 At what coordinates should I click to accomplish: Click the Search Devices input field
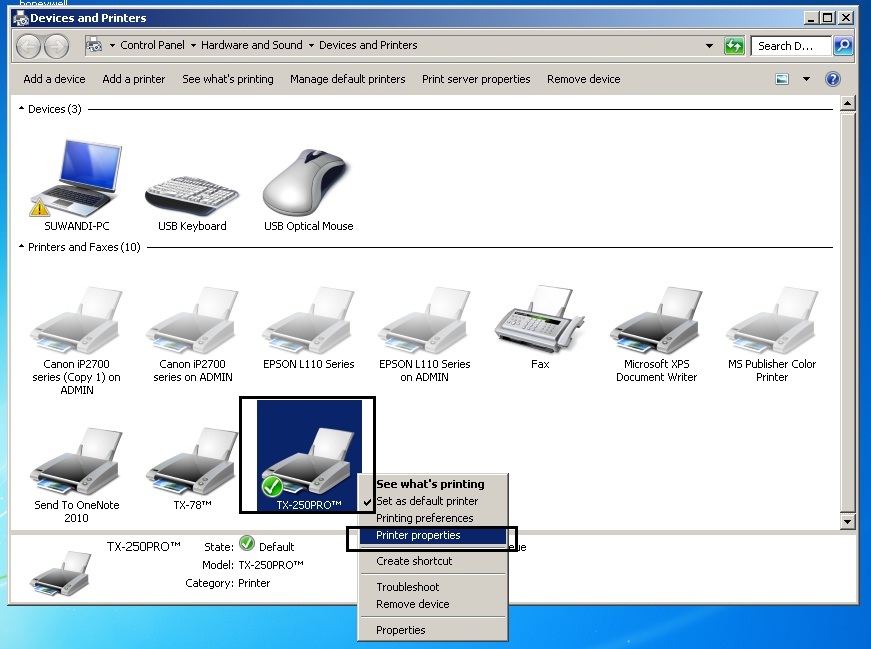(x=791, y=46)
